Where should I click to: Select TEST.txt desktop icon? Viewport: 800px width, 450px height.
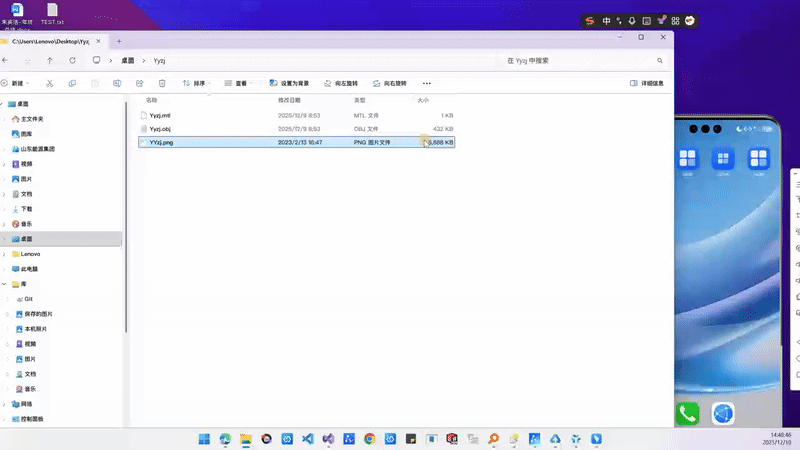pyautogui.click(x=52, y=14)
